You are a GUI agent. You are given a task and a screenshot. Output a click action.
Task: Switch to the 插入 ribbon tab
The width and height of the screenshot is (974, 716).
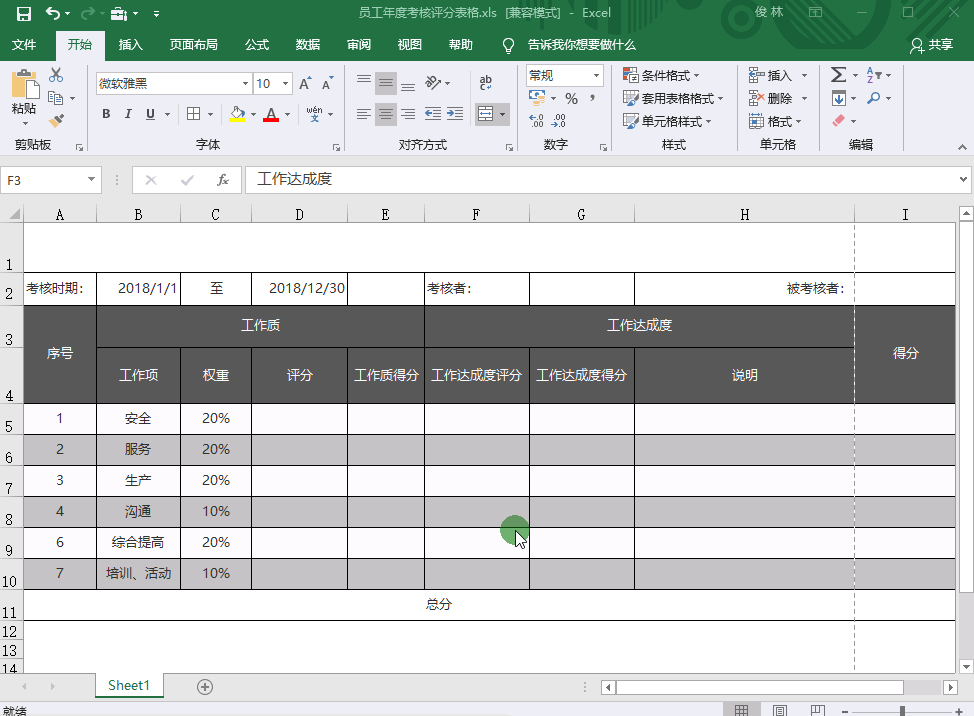click(x=131, y=45)
